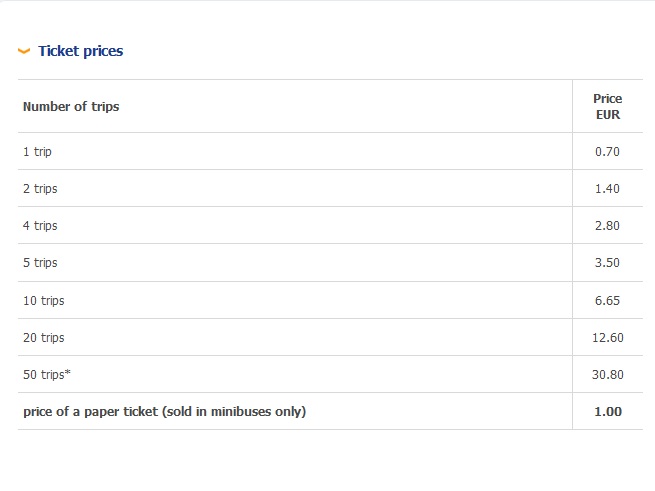
Task: Select the 1 trip row label
Action: tap(37, 152)
